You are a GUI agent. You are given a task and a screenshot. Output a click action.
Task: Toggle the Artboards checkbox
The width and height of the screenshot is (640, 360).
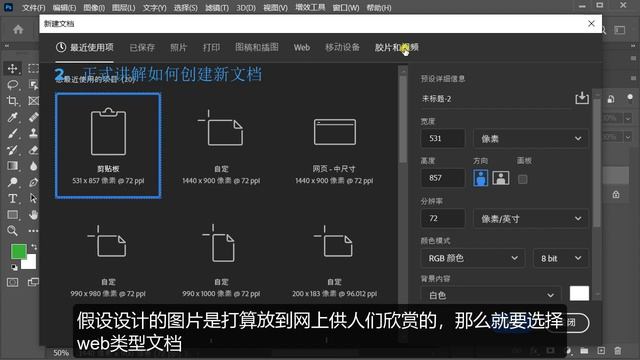tap(522, 179)
